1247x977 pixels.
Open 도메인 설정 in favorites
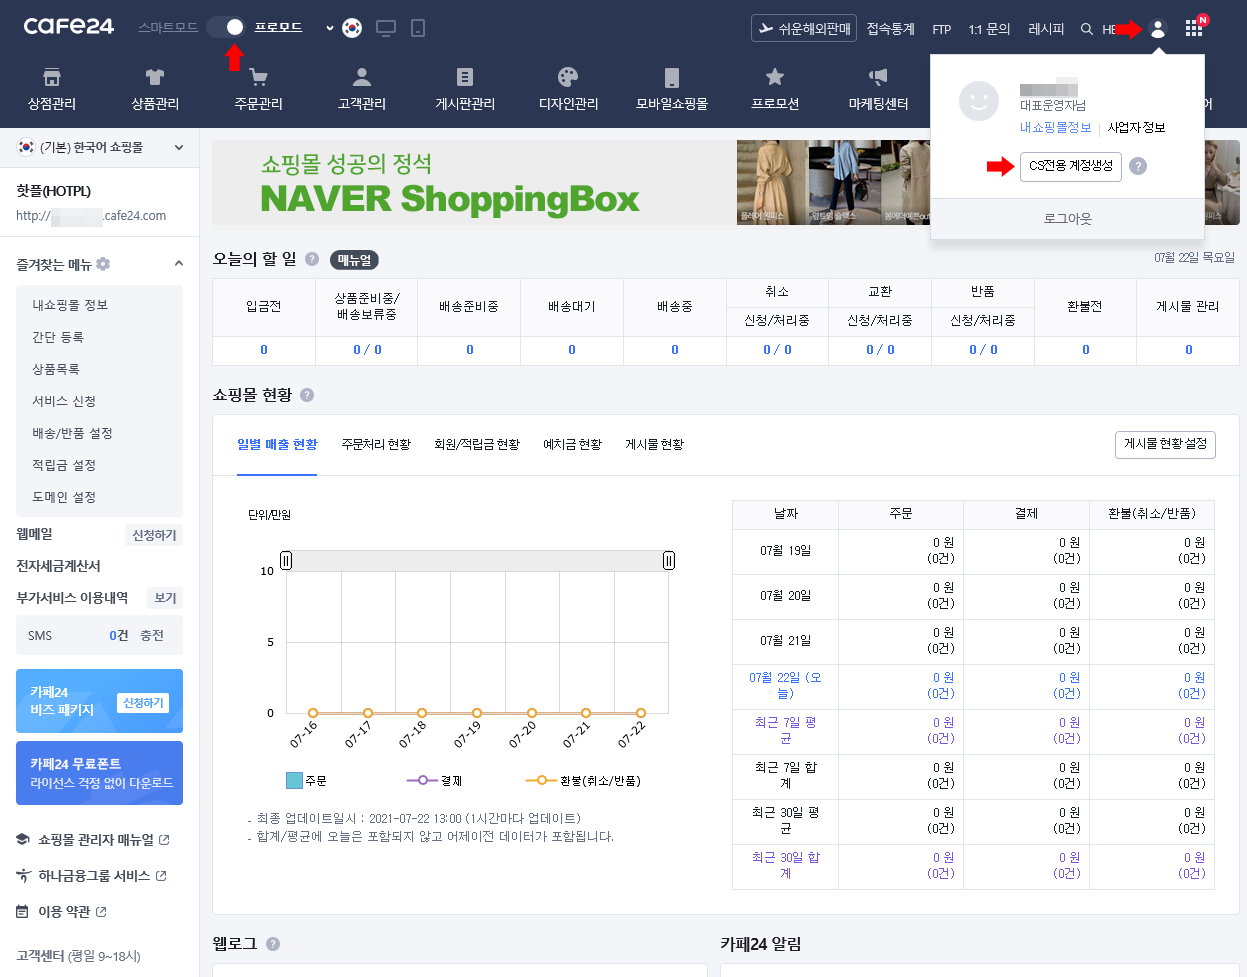pos(64,497)
